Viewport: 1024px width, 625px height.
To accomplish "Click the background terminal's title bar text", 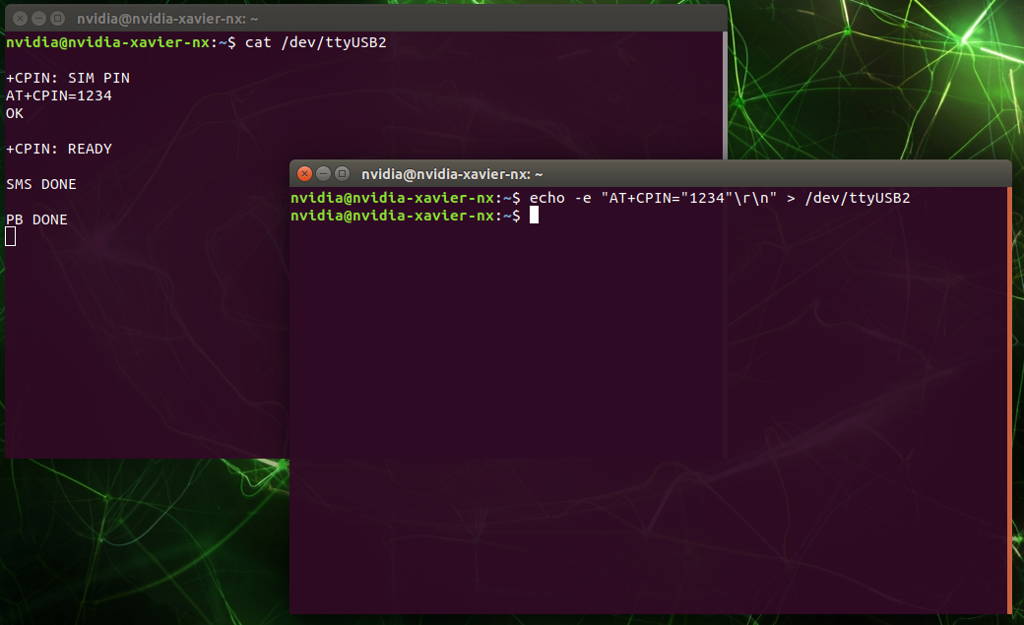I will pyautogui.click(x=167, y=19).
